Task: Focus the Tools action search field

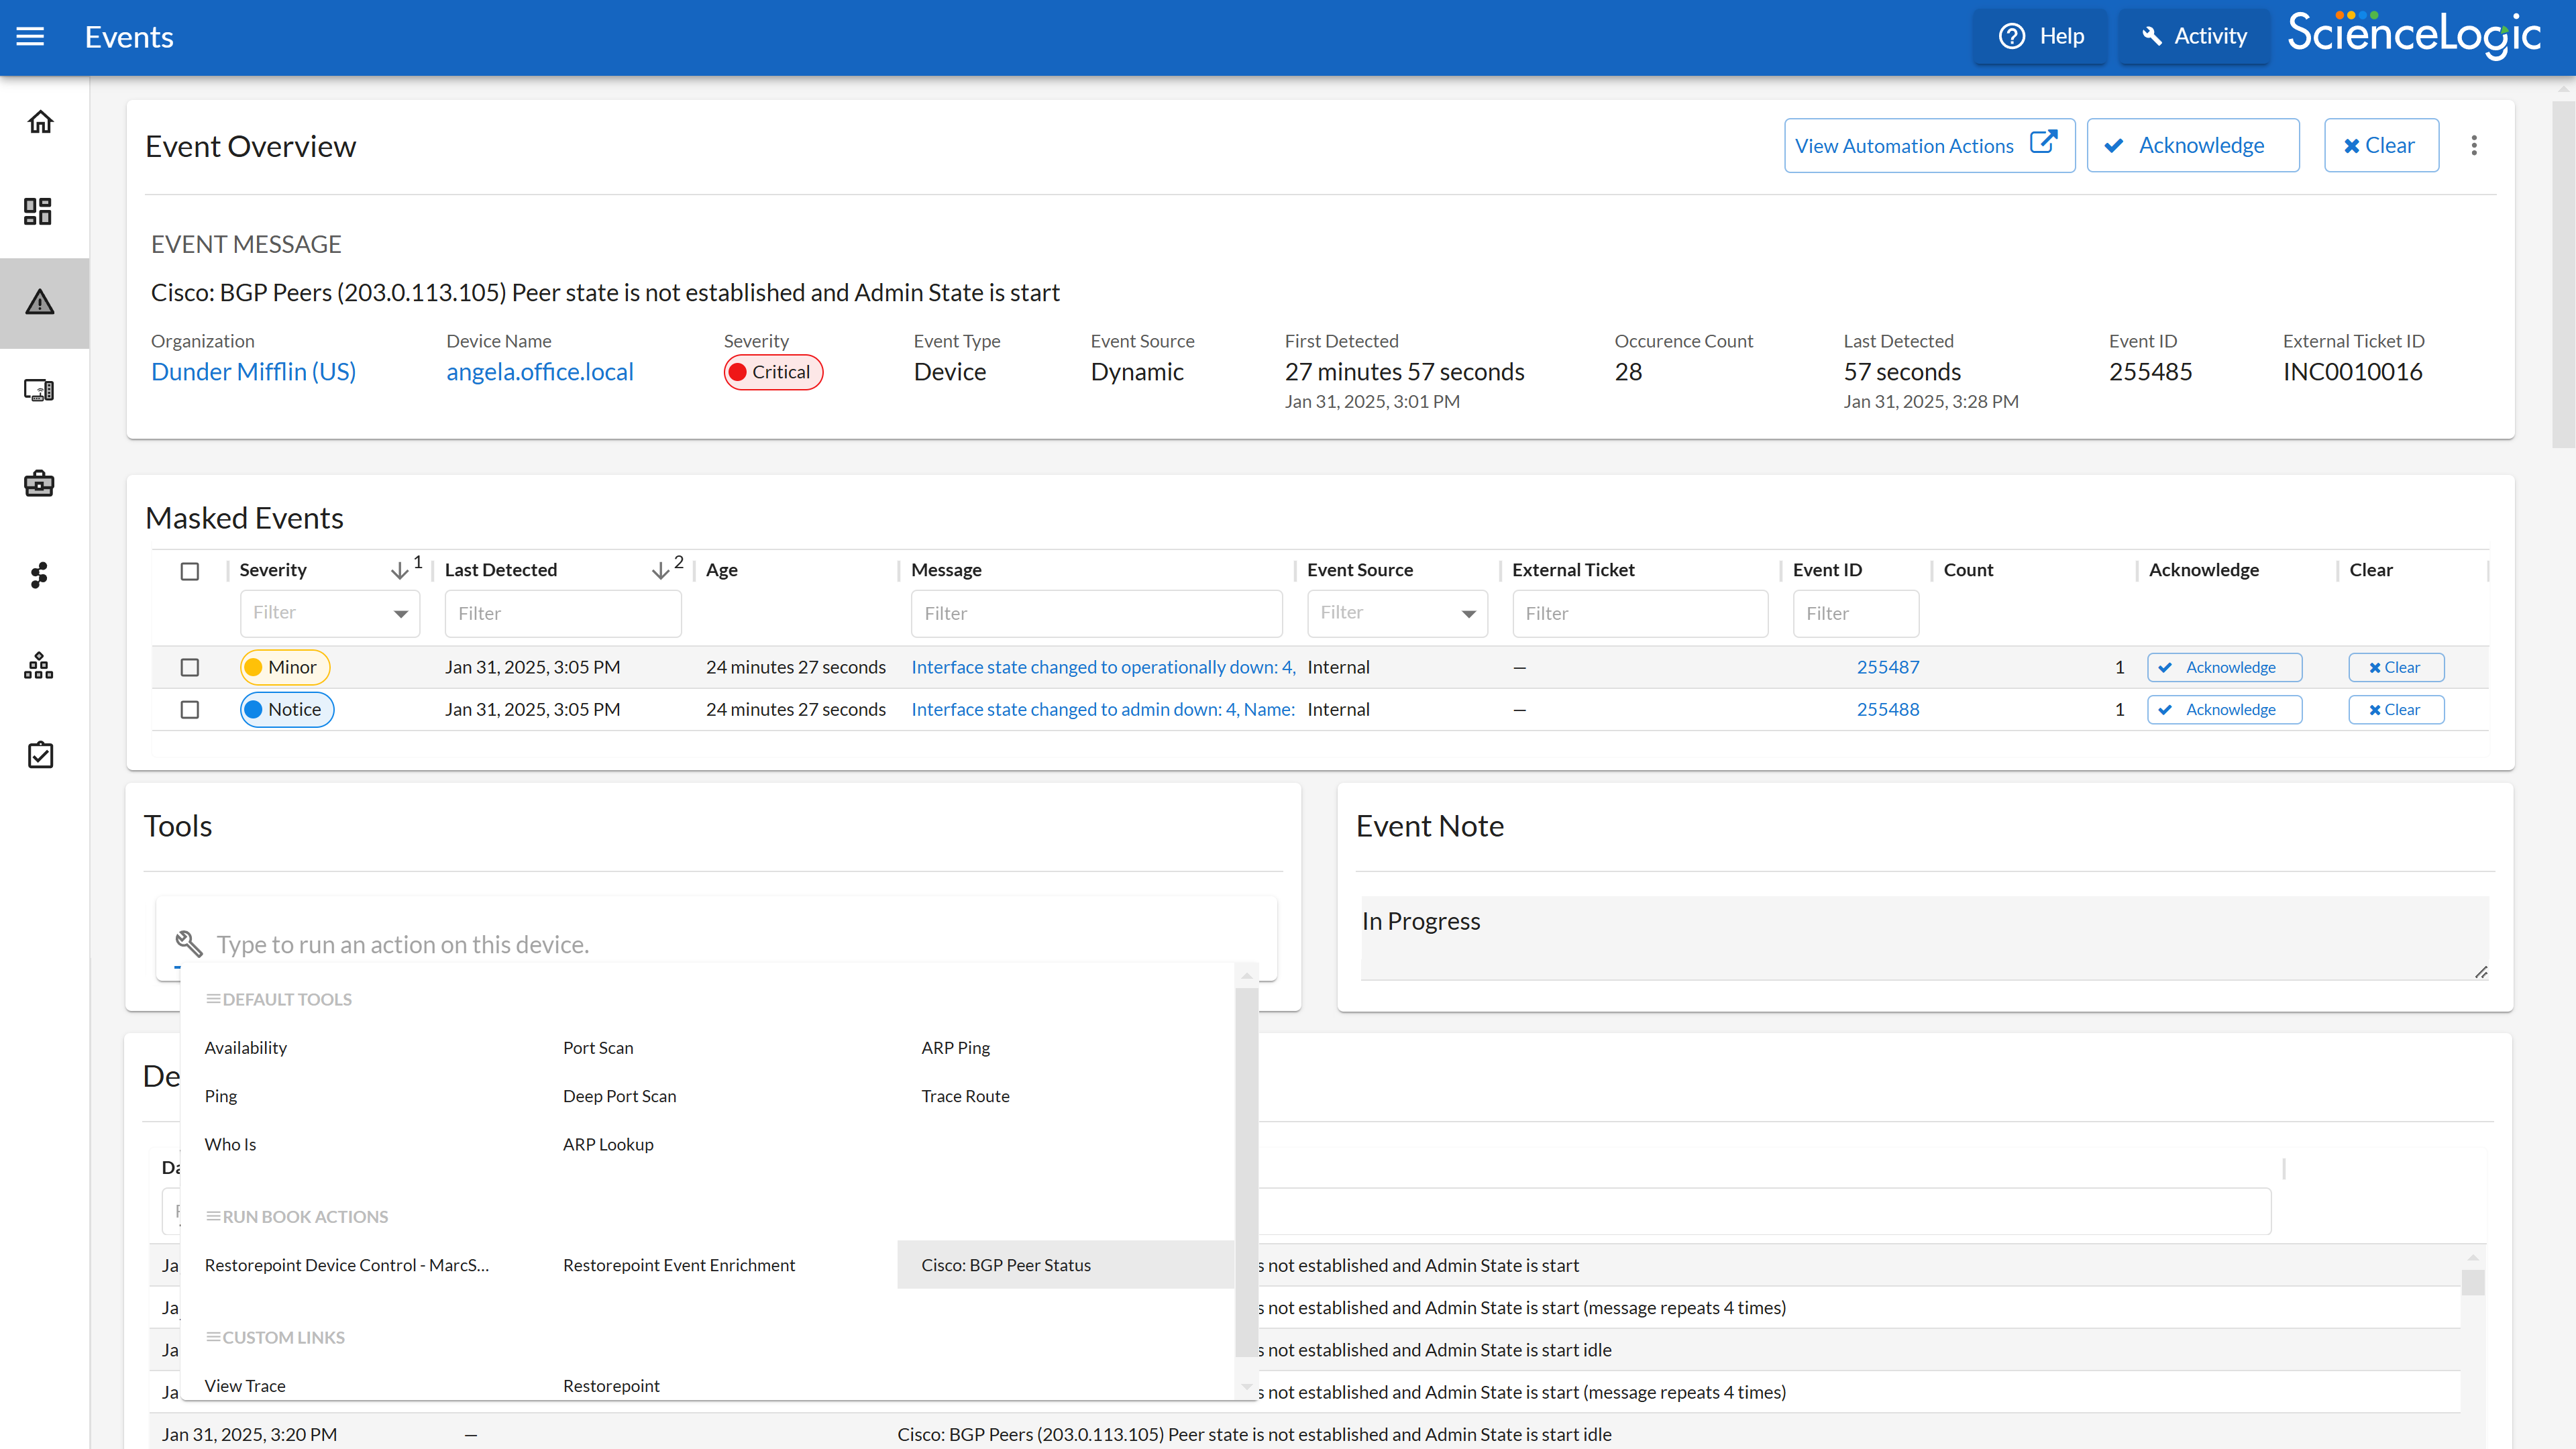Action: (716, 944)
